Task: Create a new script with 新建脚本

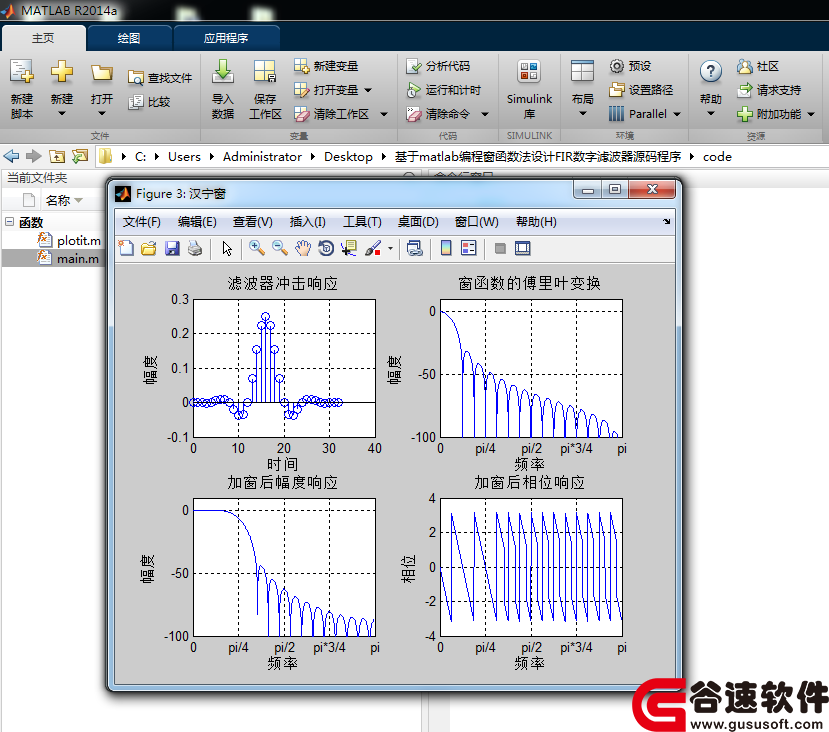Action: [22, 89]
